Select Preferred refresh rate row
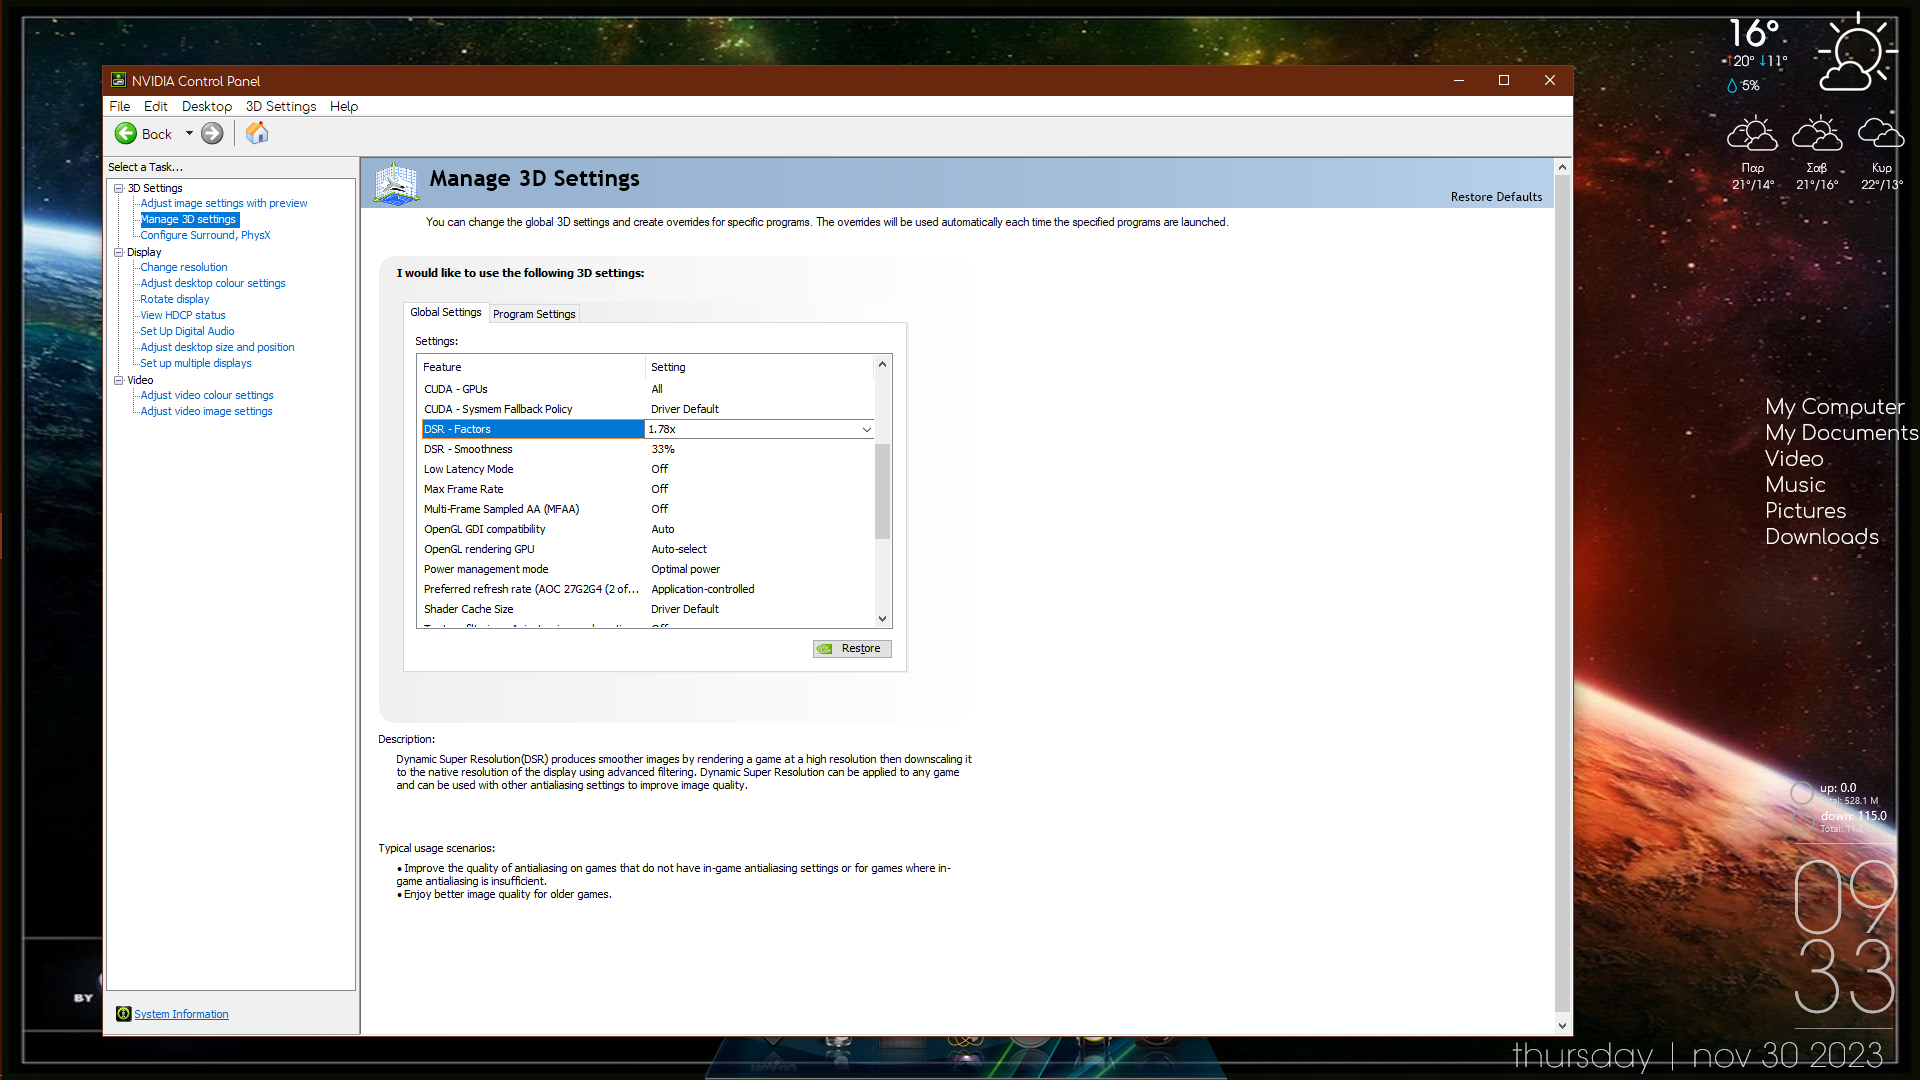Screen dimensions: 1920x1080 pos(647,589)
